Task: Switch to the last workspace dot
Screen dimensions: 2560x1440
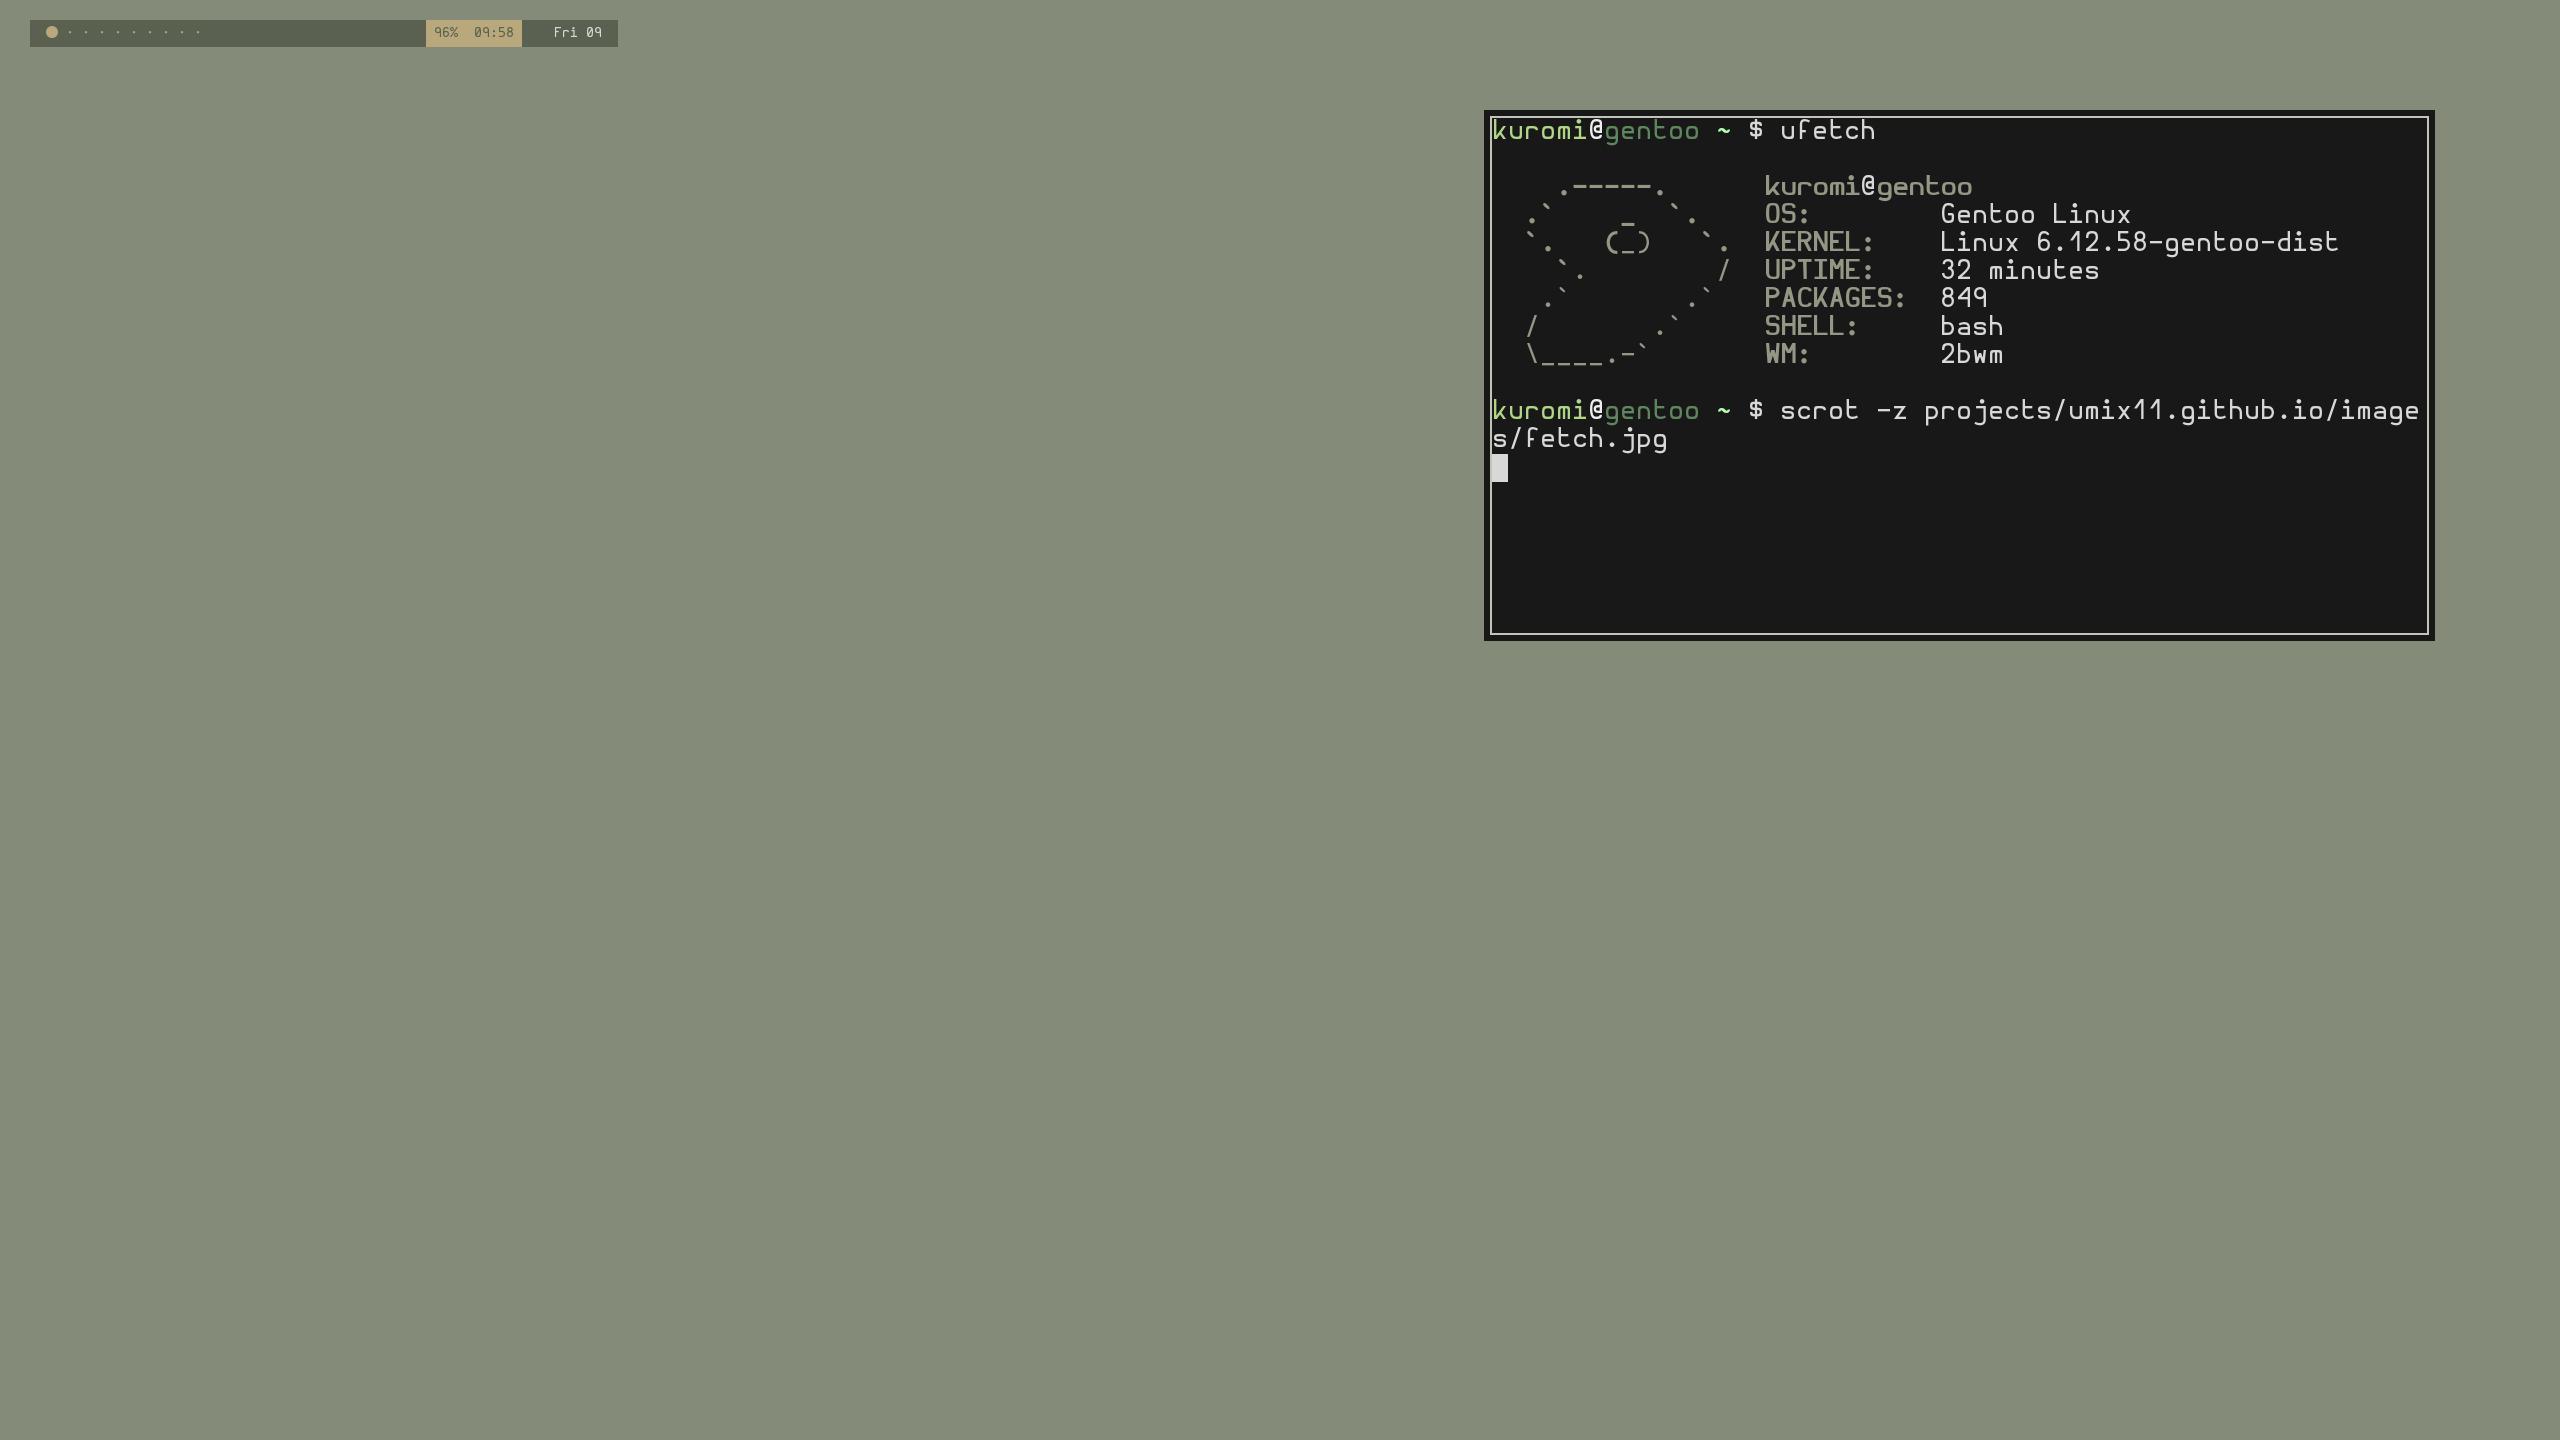Action: pyautogui.click(x=198, y=32)
